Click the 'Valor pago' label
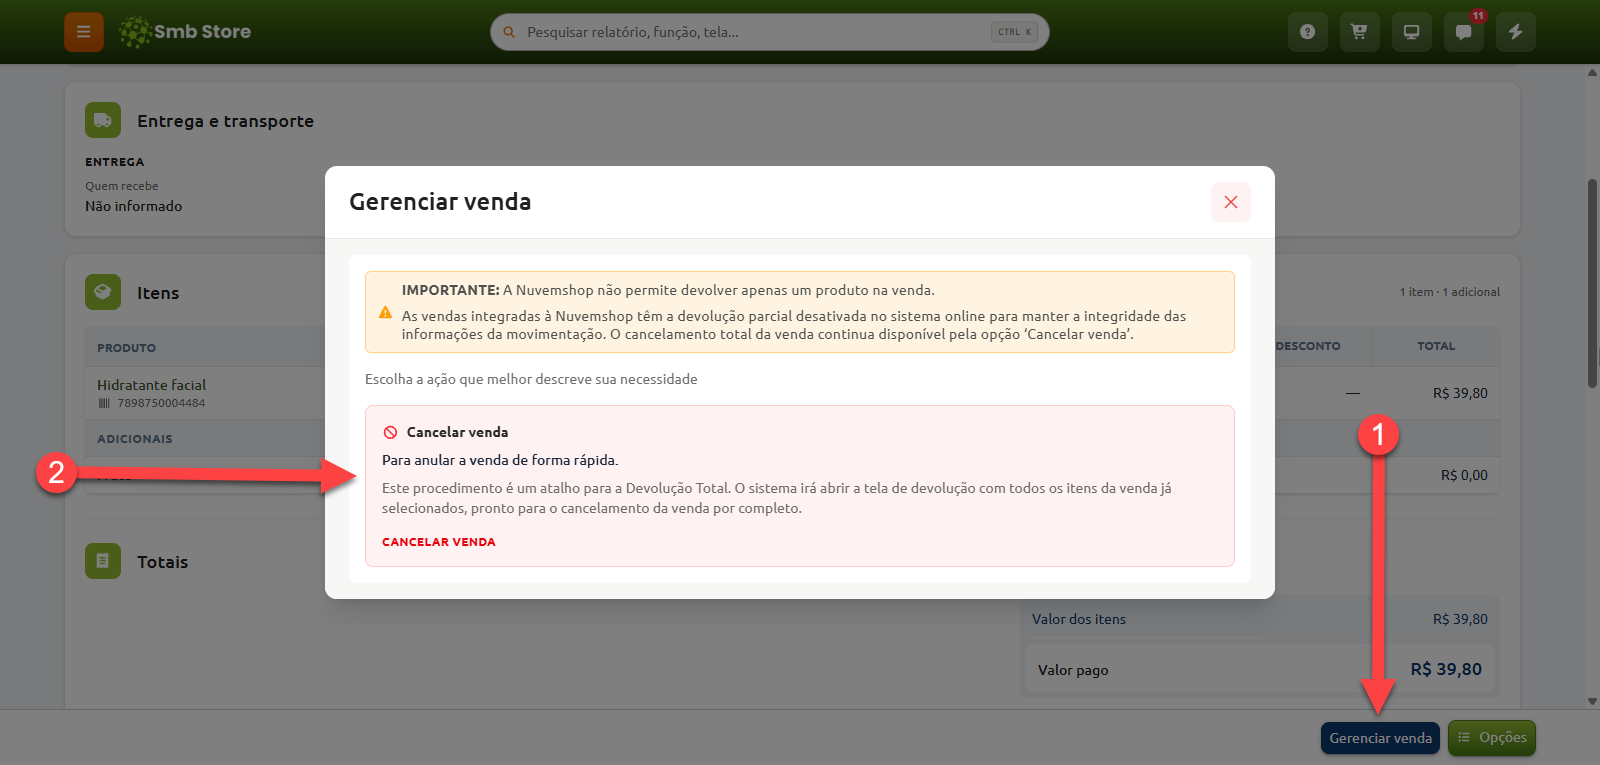1600x765 pixels. 1073,670
